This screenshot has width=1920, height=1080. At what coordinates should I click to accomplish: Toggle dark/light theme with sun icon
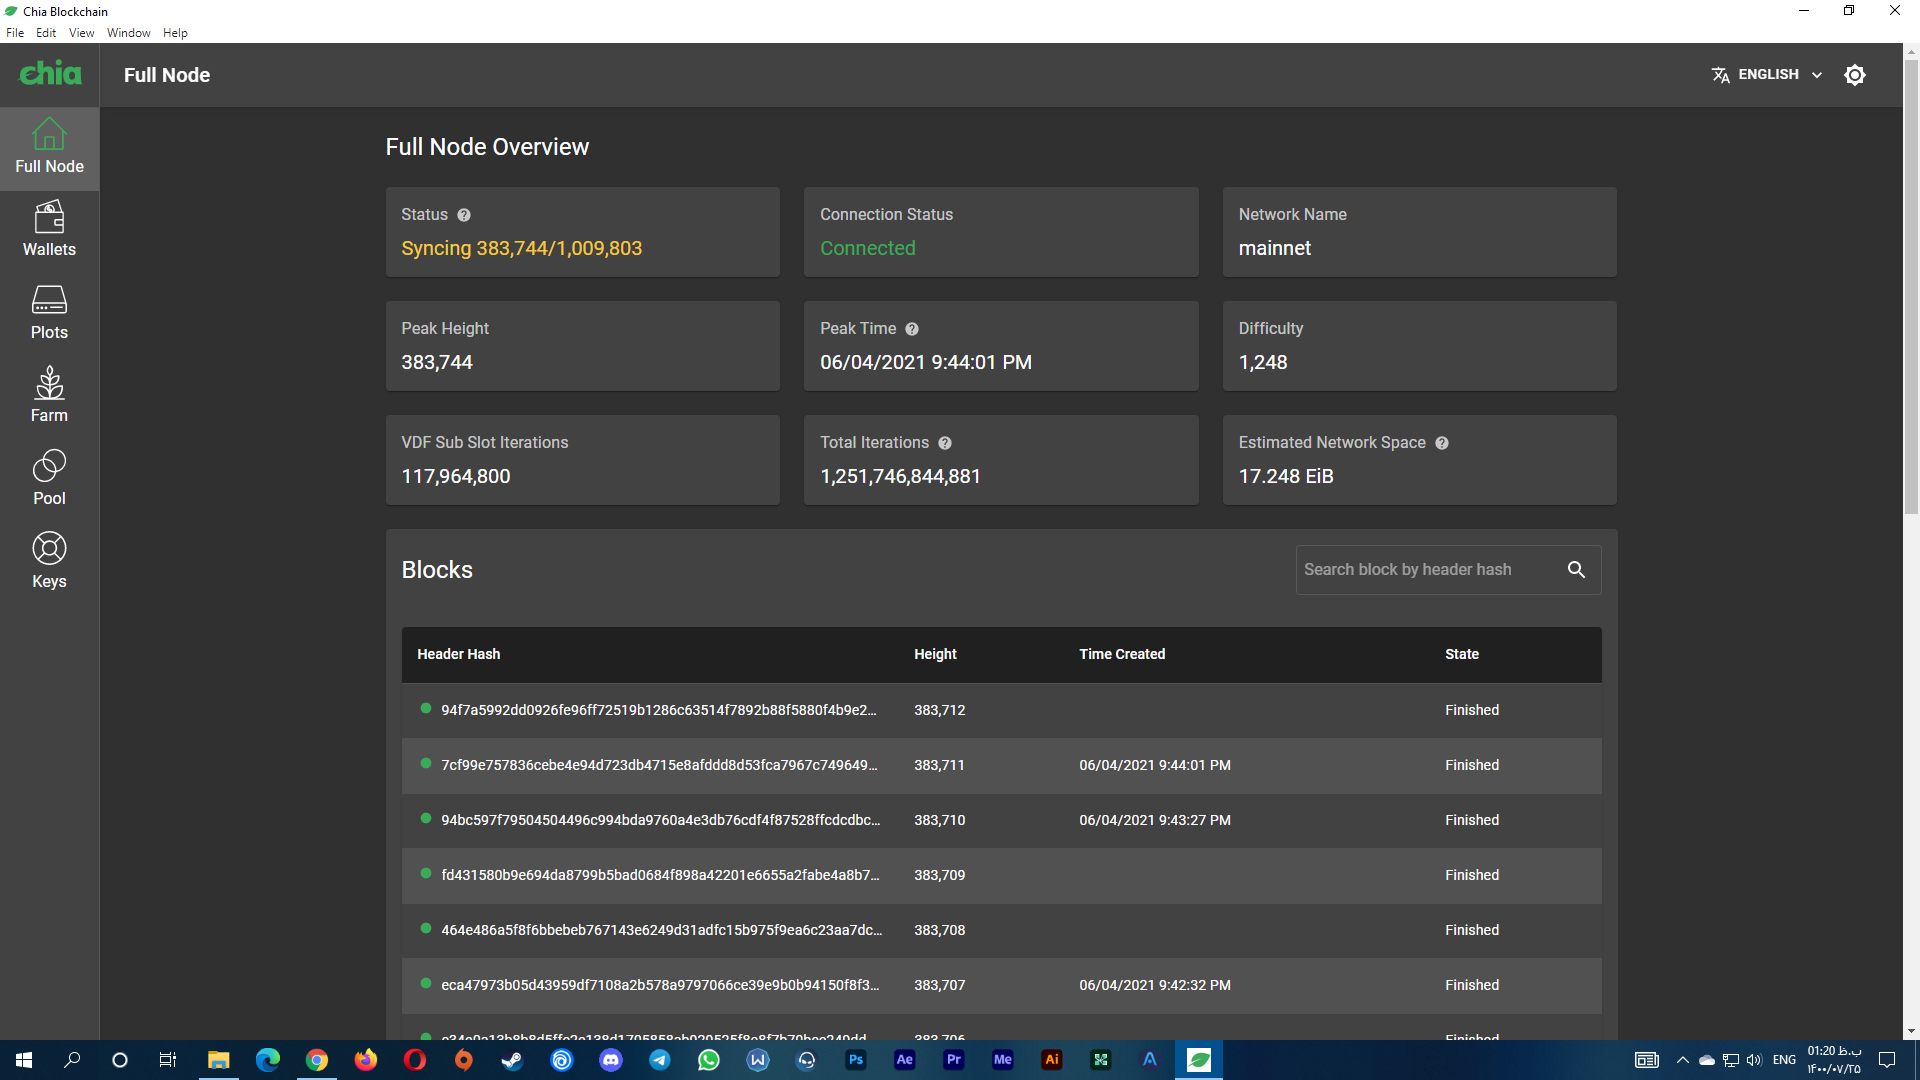tap(1855, 75)
